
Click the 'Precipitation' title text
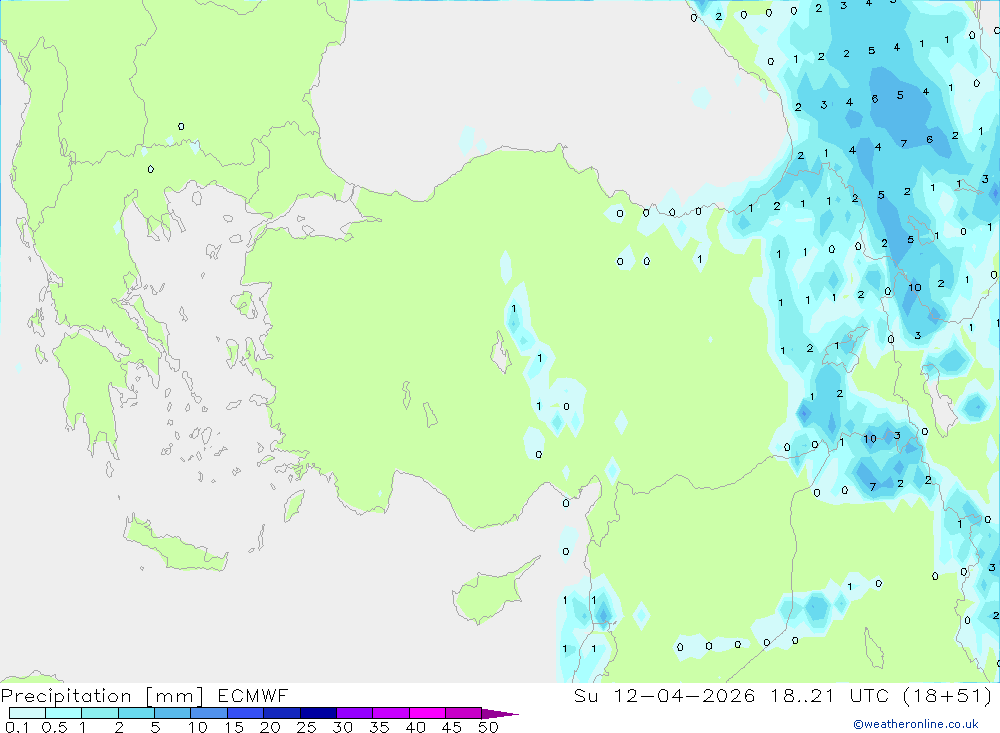click(x=66, y=696)
